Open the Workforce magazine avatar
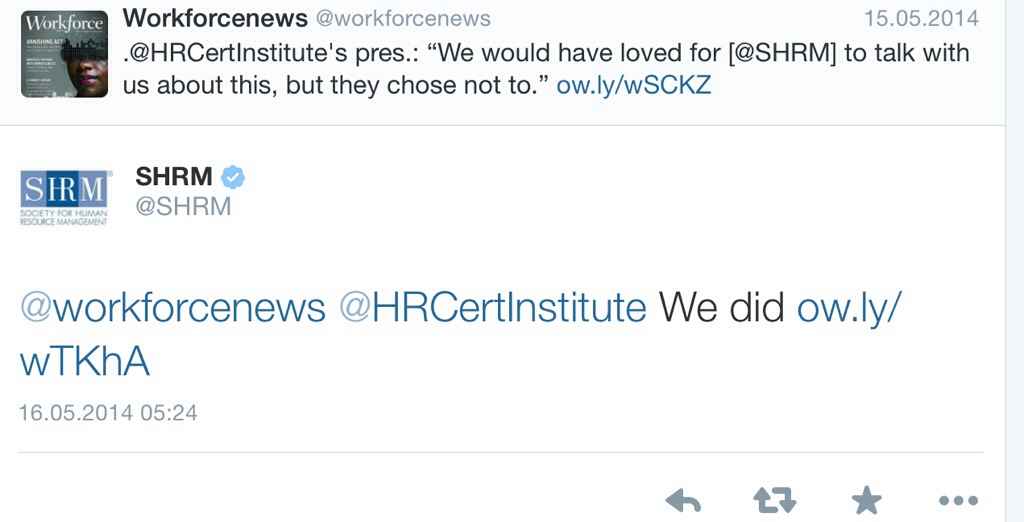 tap(64, 54)
